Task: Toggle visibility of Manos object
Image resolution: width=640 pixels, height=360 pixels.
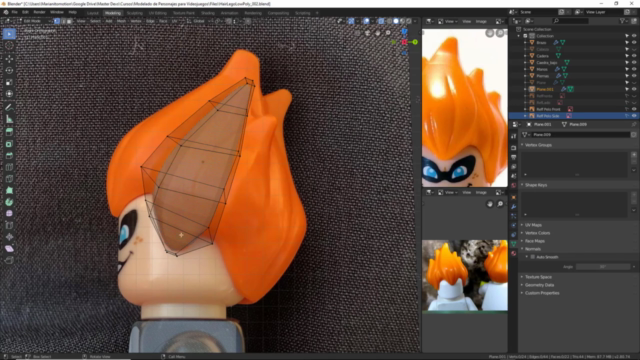Action: click(x=634, y=69)
